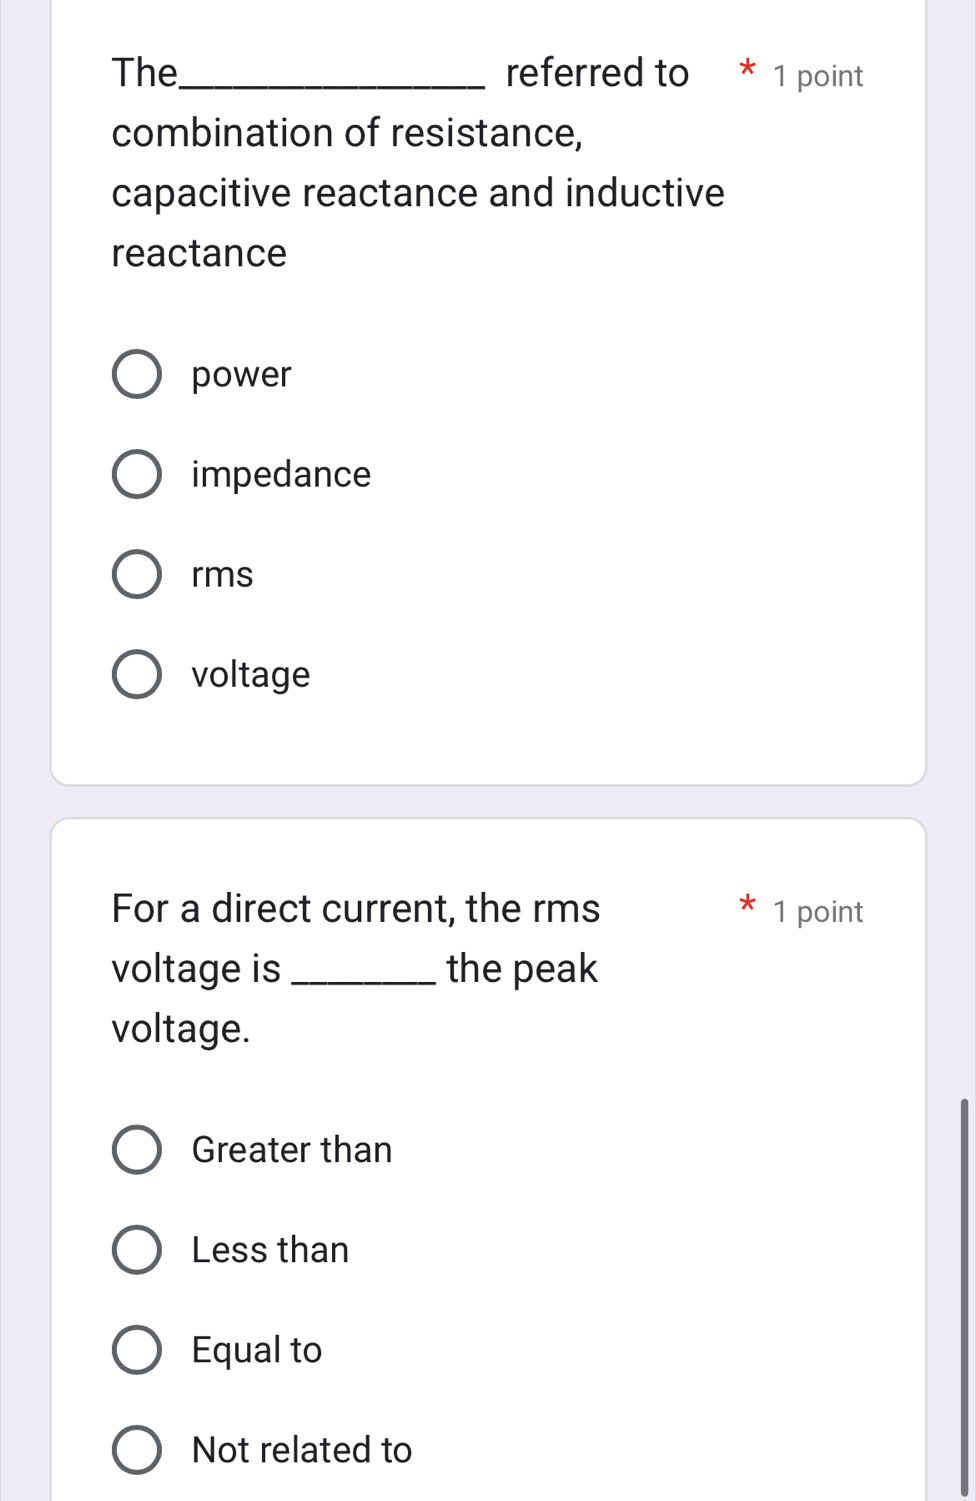This screenshot has width=976, height=1501.
Task: Click the 'impedance' option label text
Action: coord(281,475)
